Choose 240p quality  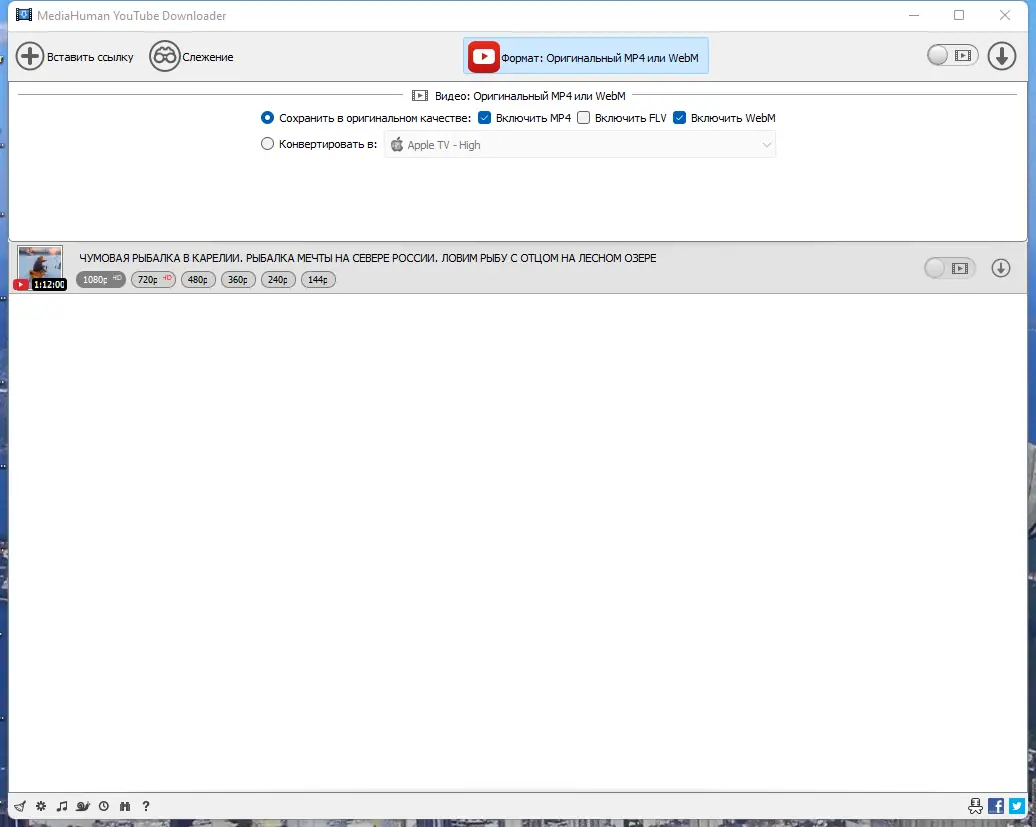[278, 279]
